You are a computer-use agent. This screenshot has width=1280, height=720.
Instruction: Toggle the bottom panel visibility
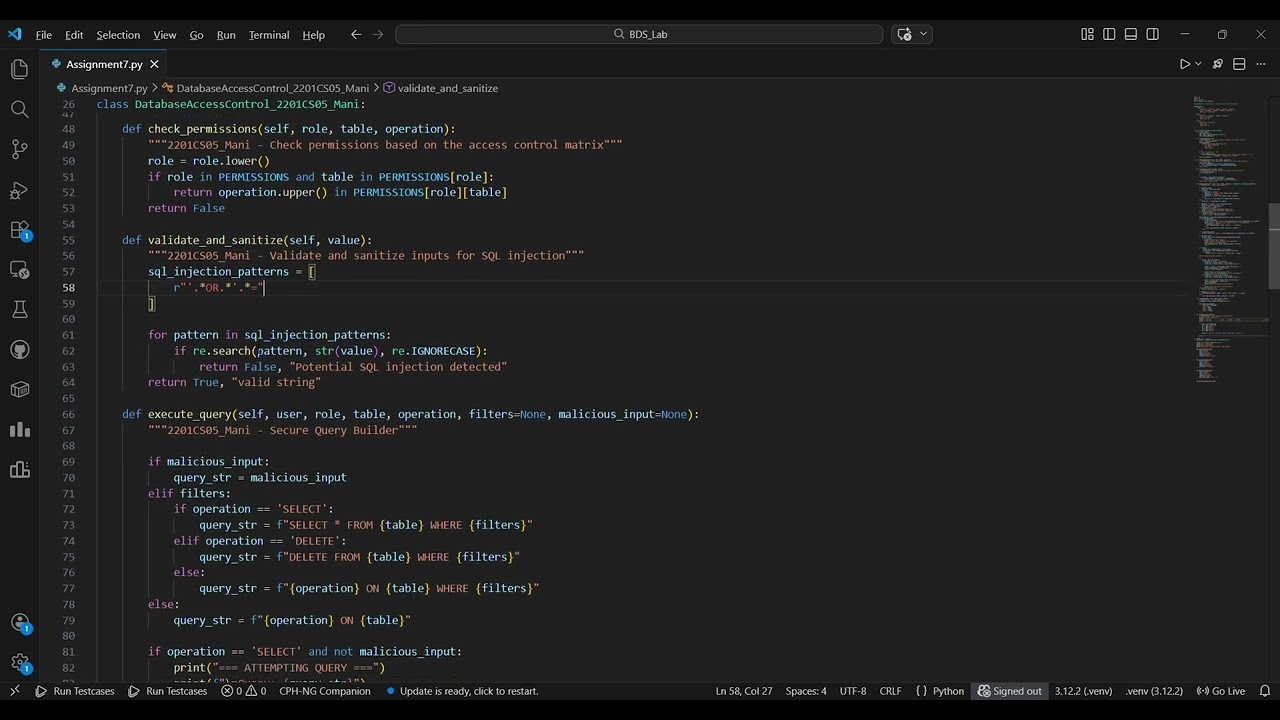1131,34
